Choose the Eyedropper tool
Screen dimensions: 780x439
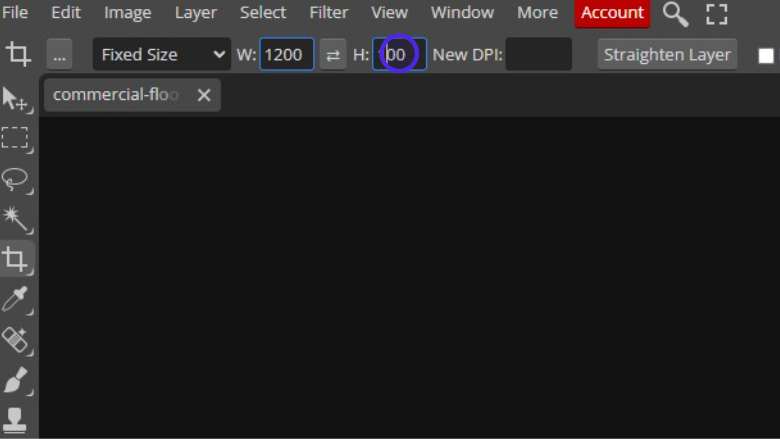[x=15, y=299]
